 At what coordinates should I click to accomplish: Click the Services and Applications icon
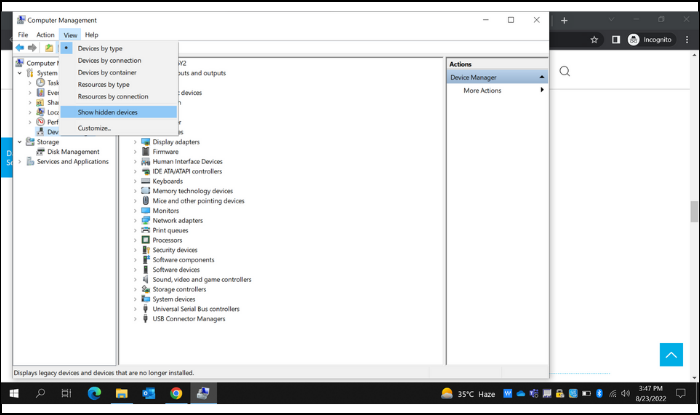coord(30,162)
